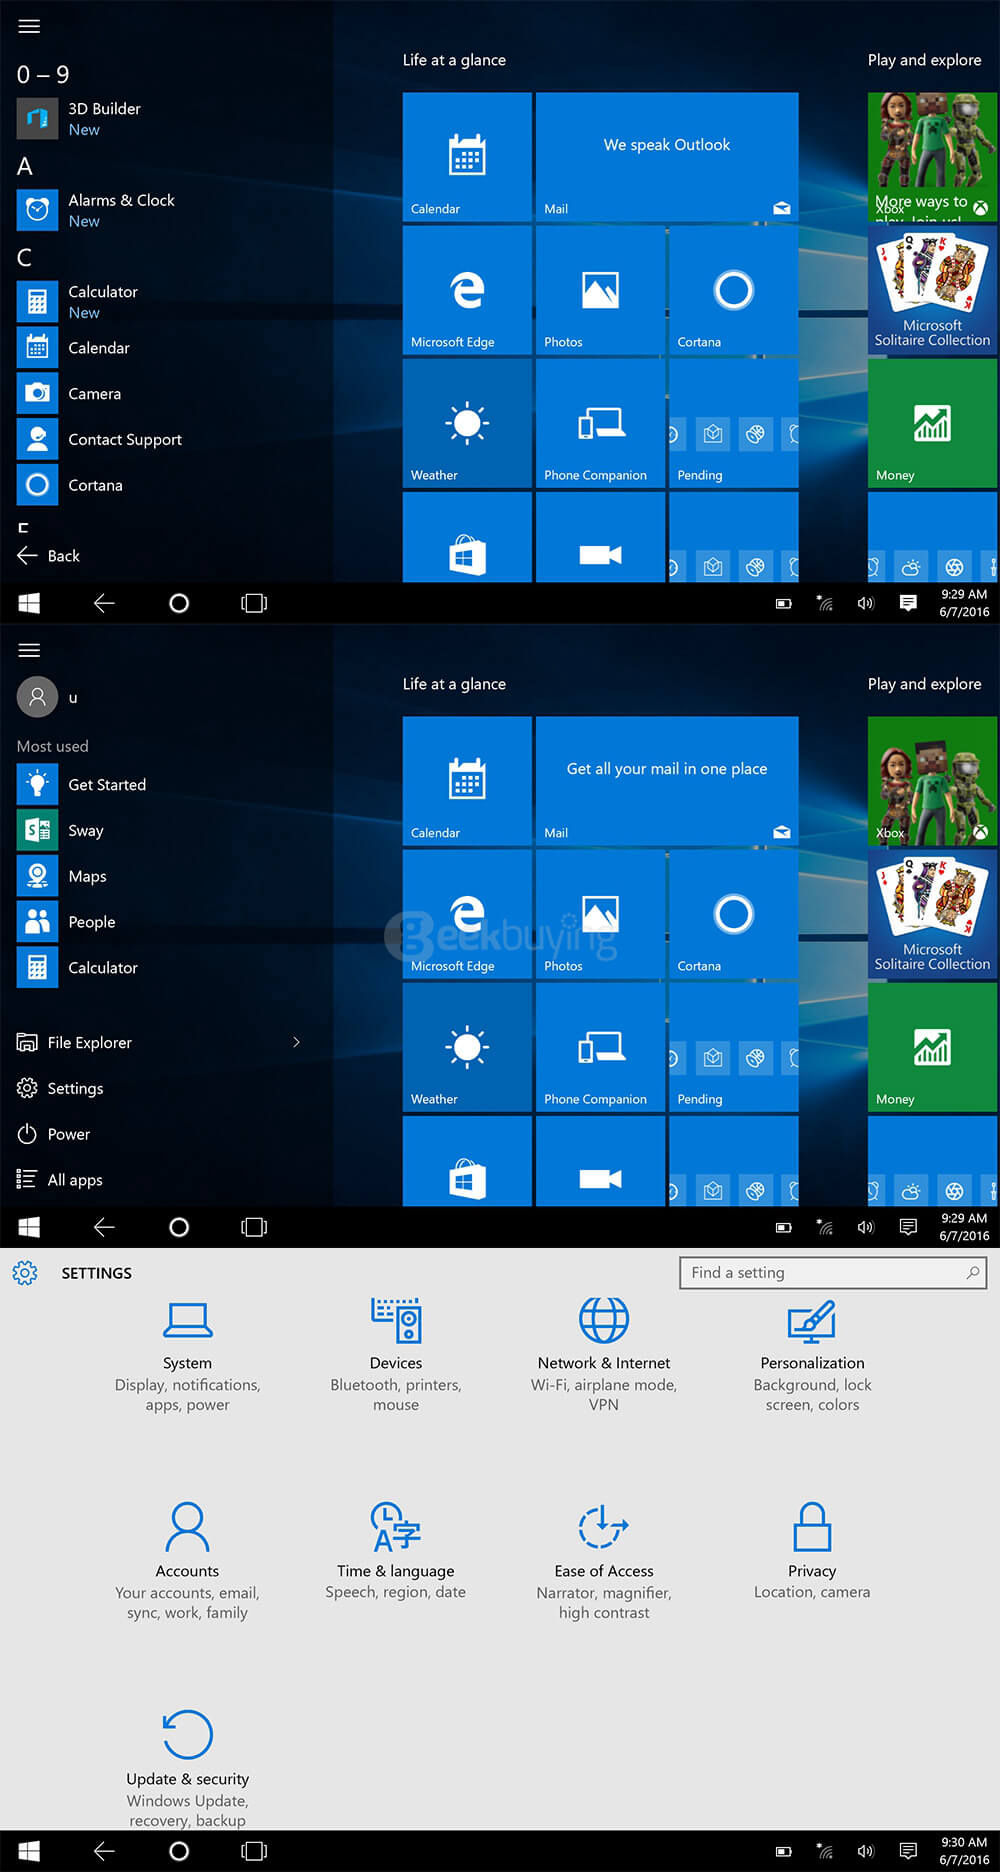Open the Accounts settings category
The width and height of the screenshot is (1000, 1872).
click(187, 1558)
